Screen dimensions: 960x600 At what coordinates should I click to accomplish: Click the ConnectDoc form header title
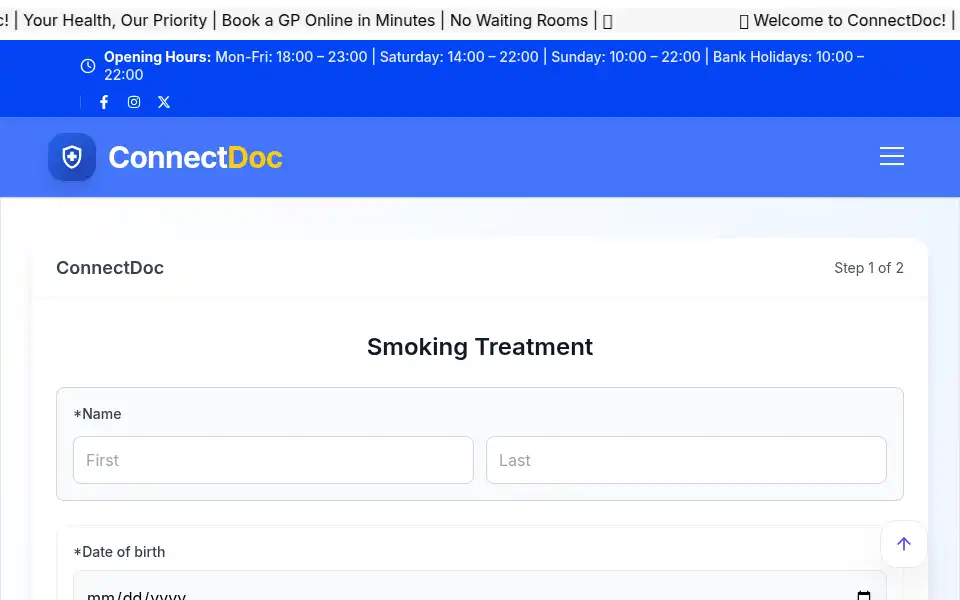click(110, 268)
